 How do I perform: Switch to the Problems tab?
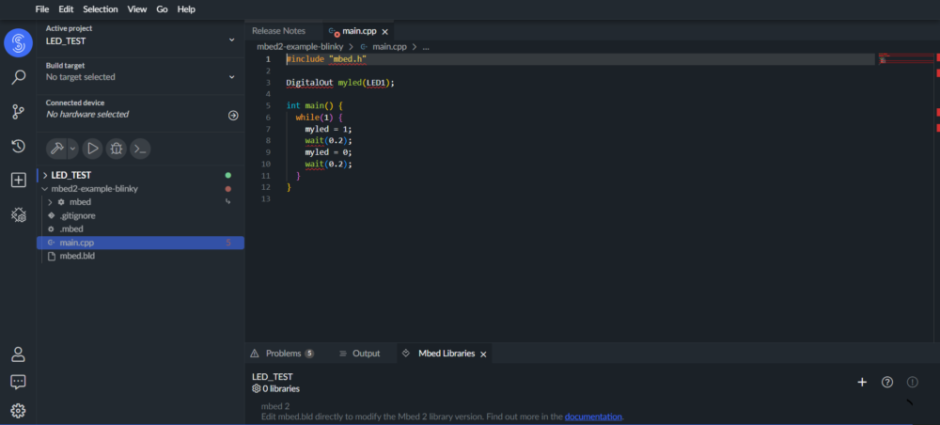point(282,353)
